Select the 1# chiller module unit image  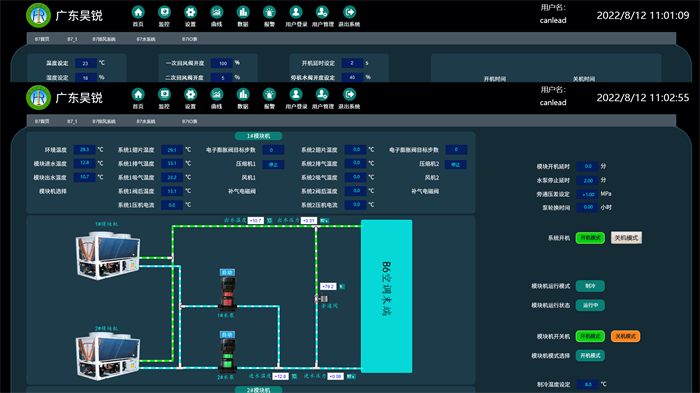pyautogui.click(x=108, y=256)
